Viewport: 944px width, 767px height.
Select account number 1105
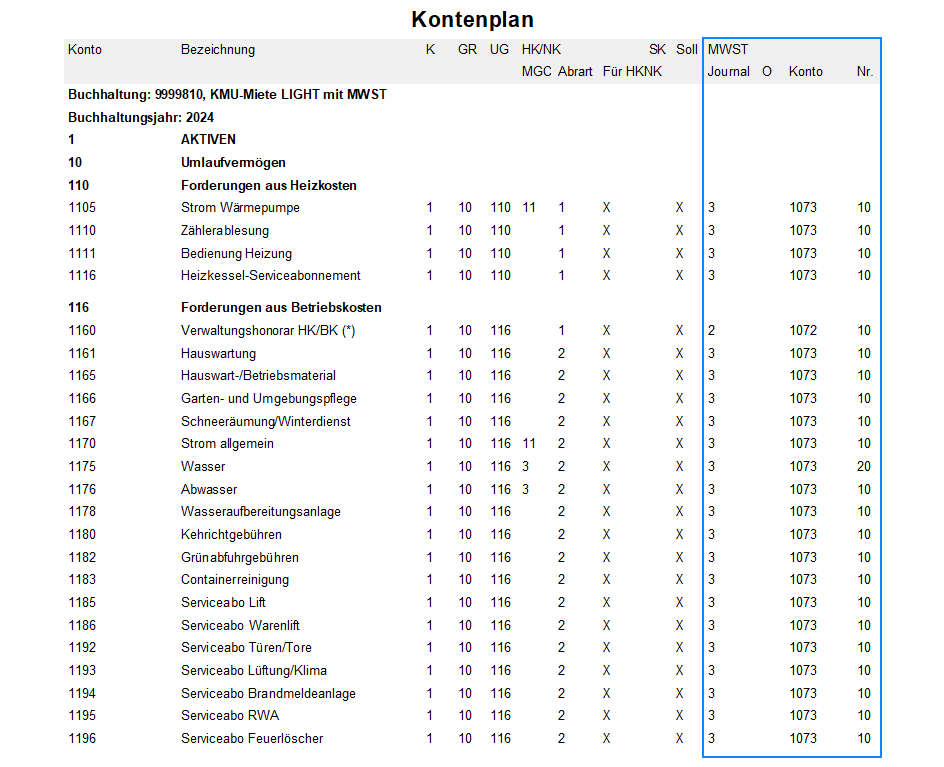[x=82, y=208]
